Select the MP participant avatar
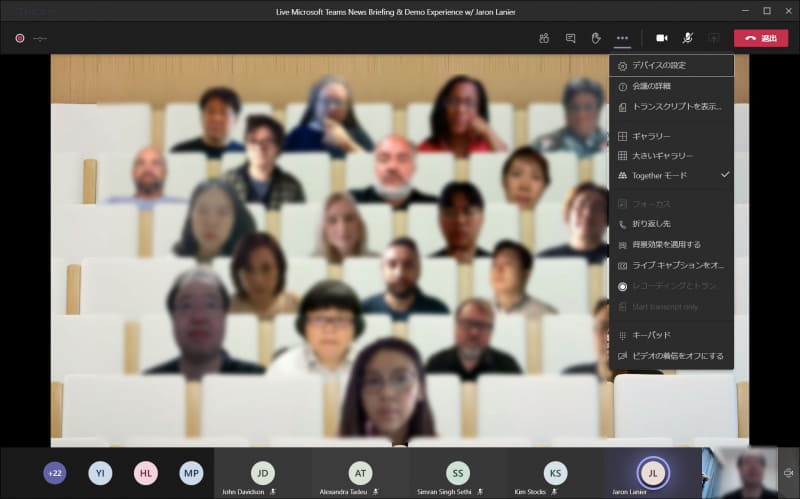 (191, 473)
